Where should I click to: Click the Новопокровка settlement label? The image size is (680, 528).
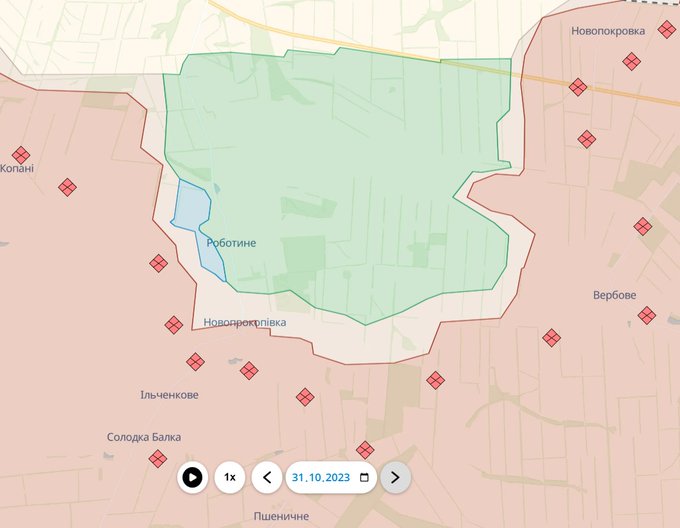click(x=608, y=31)
